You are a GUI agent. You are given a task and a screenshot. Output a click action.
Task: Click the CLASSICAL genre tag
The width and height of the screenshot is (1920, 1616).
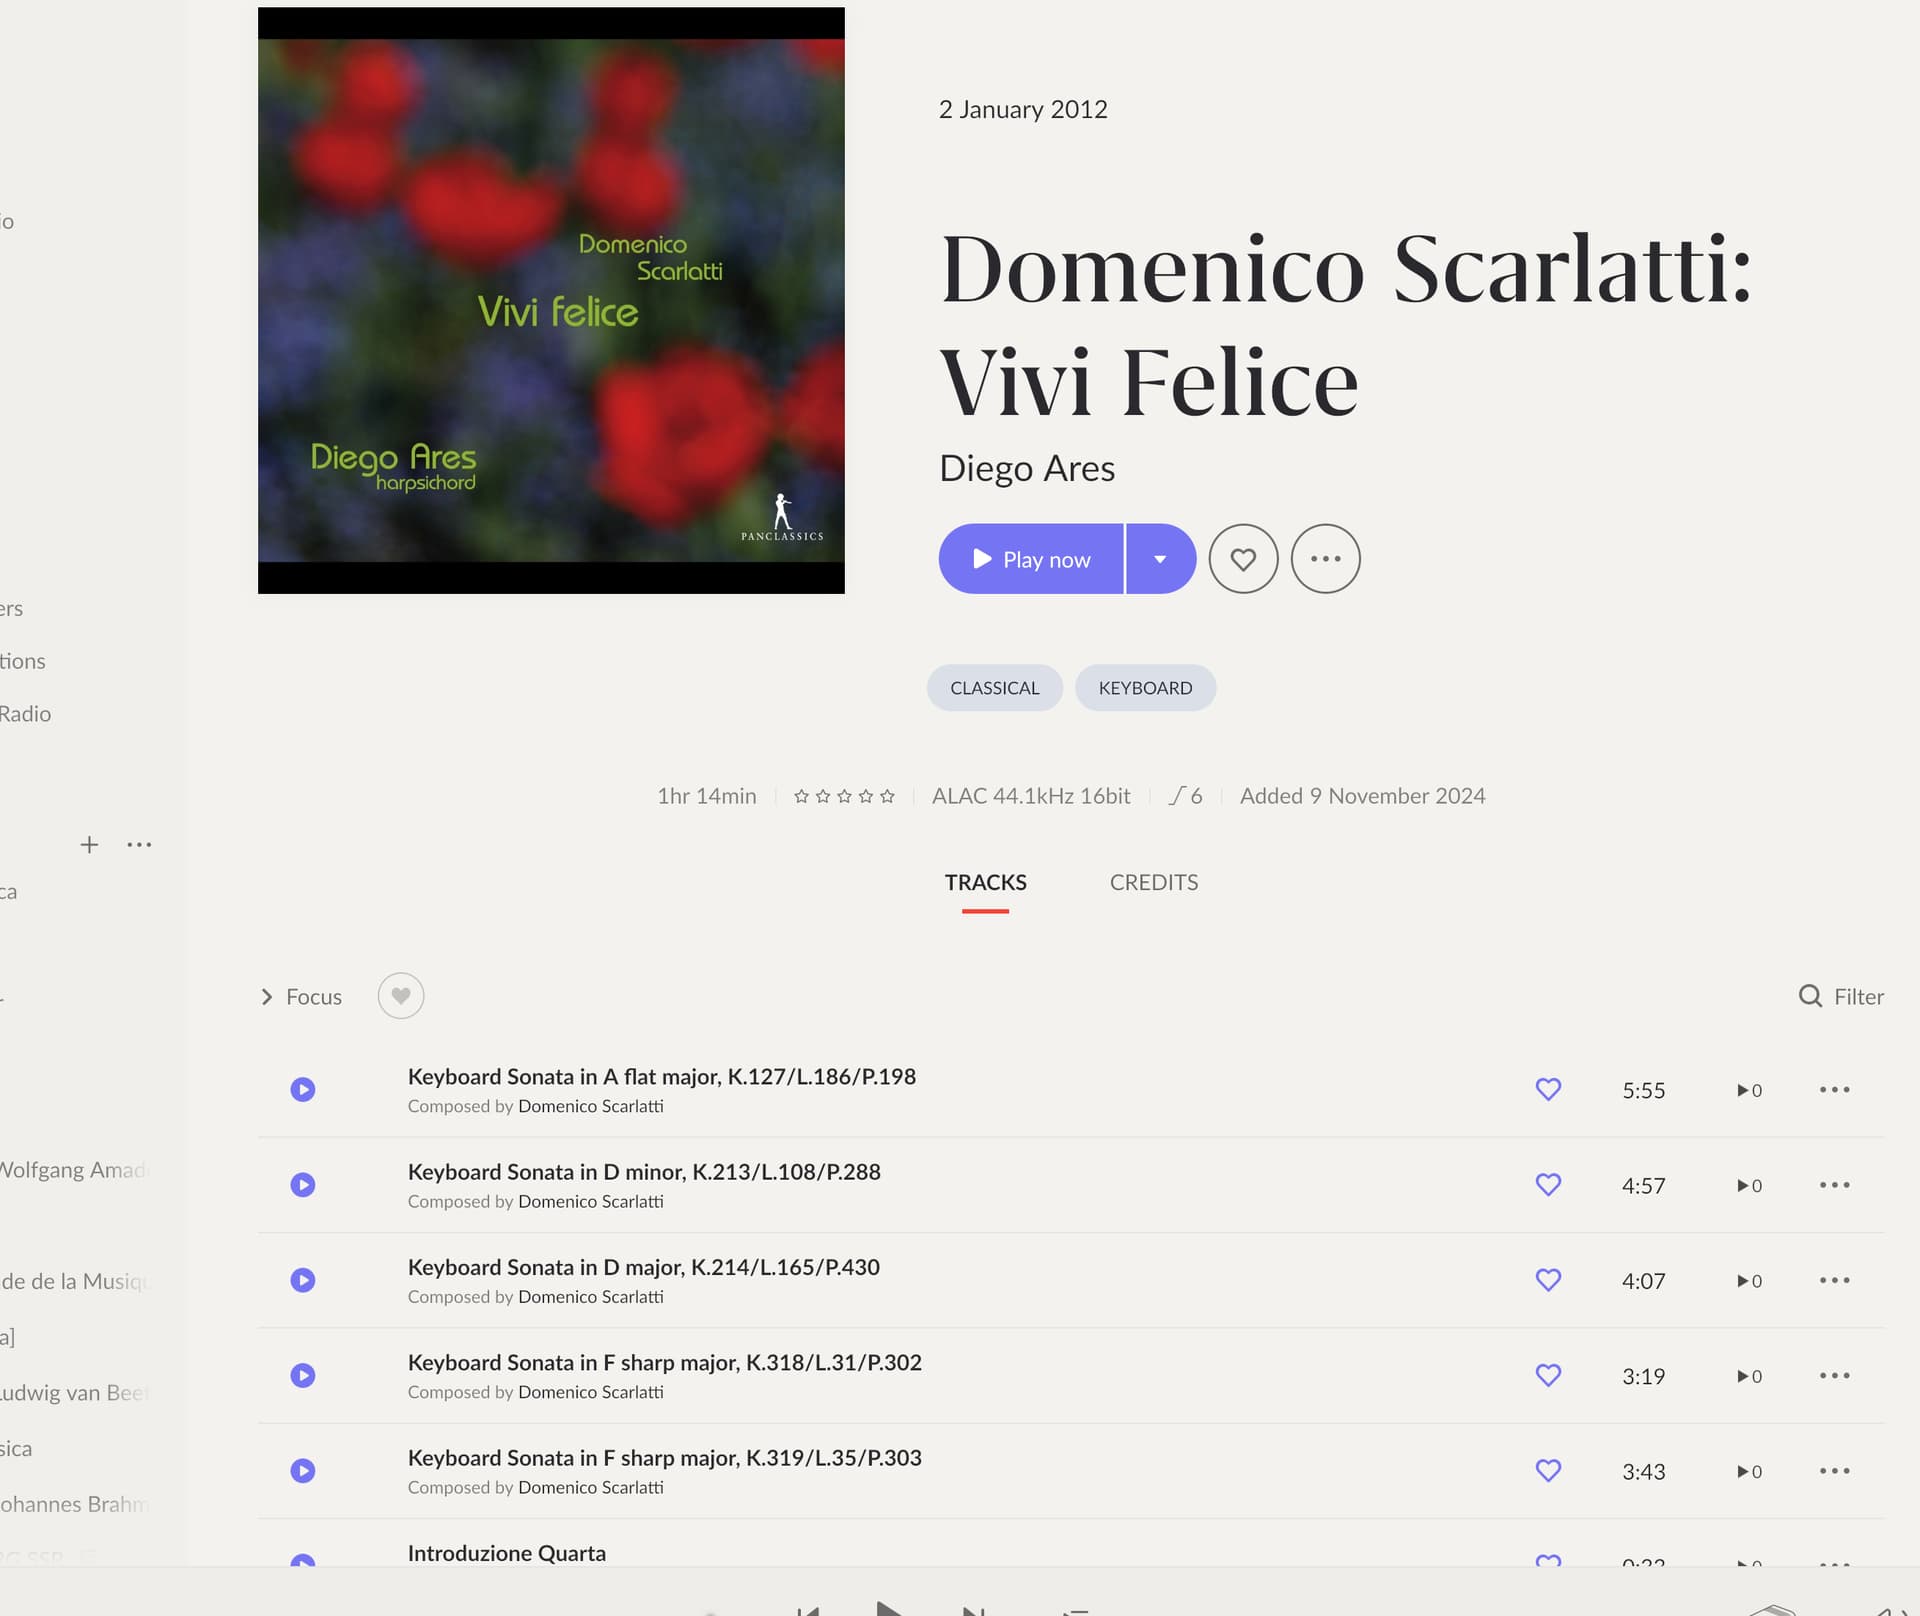[994, 688]
